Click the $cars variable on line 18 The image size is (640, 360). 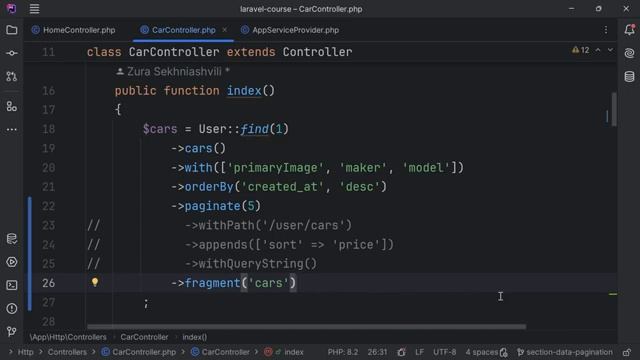[160, 129]
